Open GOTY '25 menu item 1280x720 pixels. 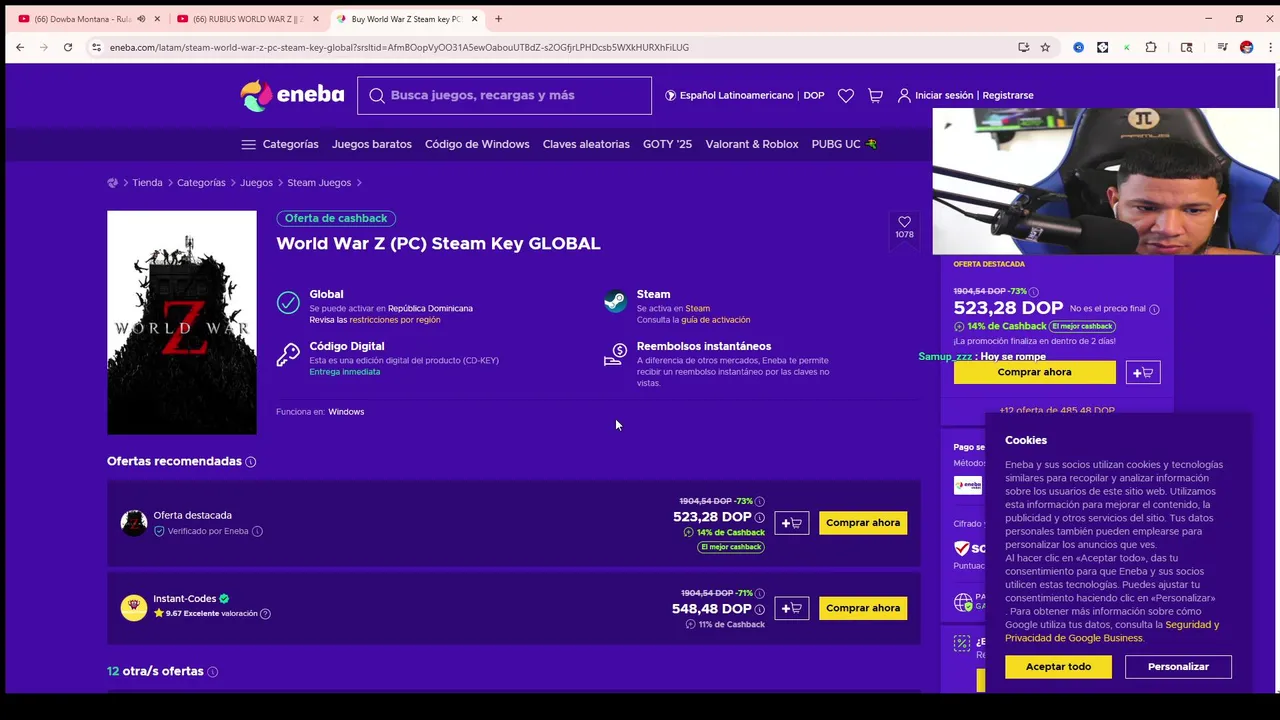(x=667, y=144)
